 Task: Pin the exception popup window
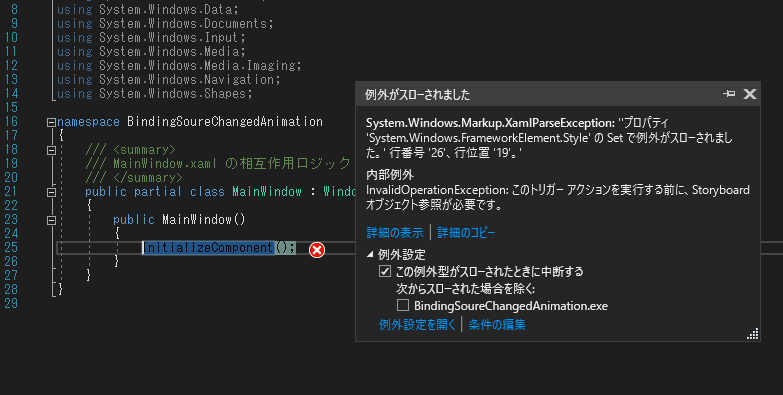pyautogui.click(x=729, y=94)
